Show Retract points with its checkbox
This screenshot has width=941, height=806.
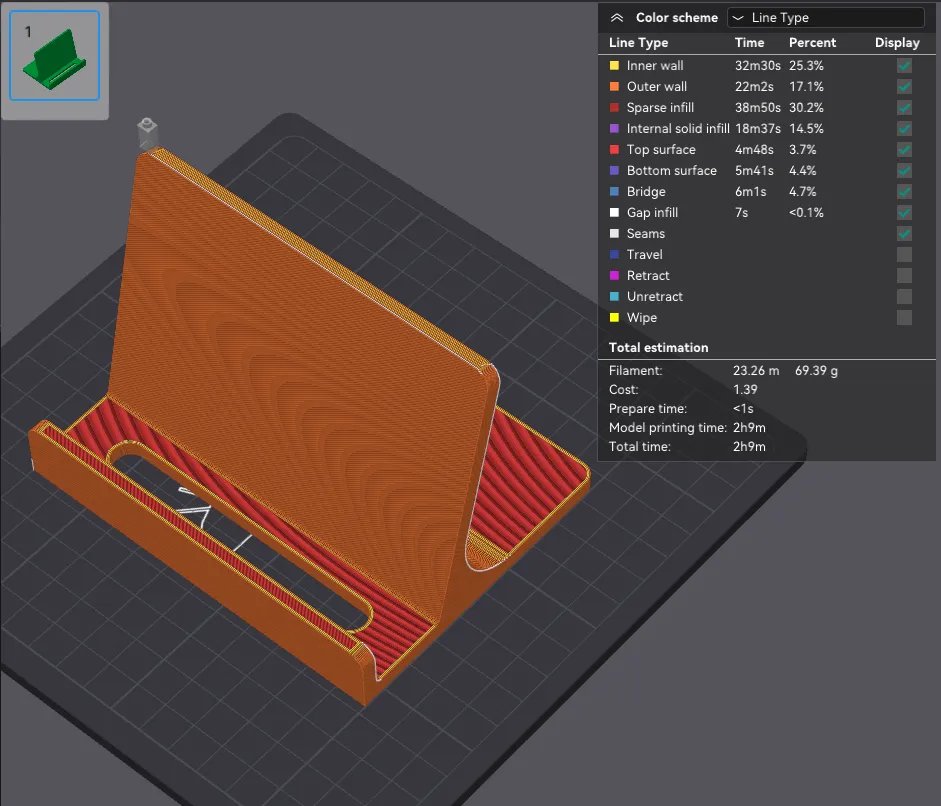click(904, 276)
